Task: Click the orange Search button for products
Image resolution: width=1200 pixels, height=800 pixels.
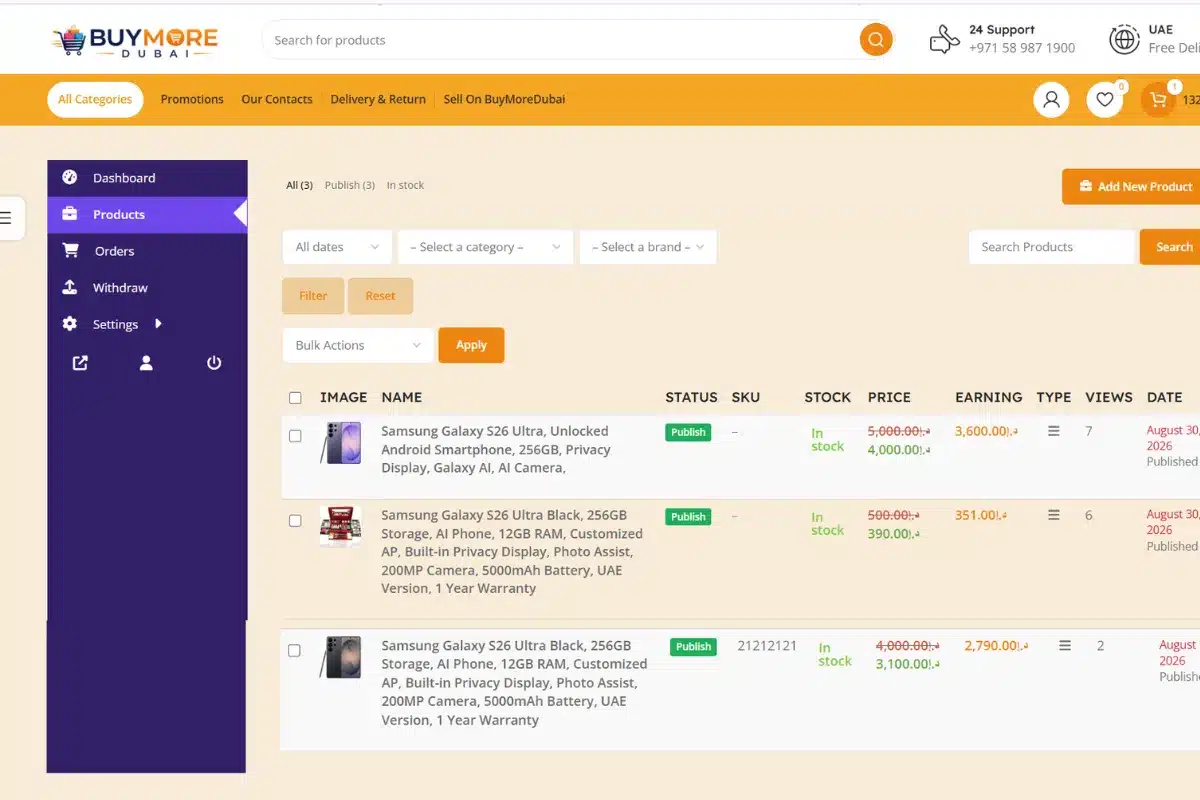Action: (x=1171, y=247)
